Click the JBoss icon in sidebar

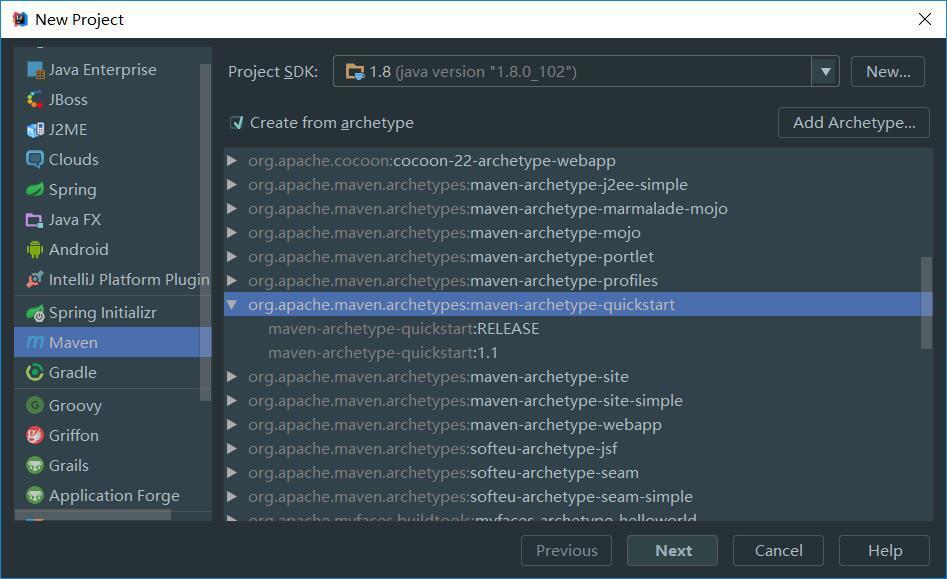(x=35, y=100)
